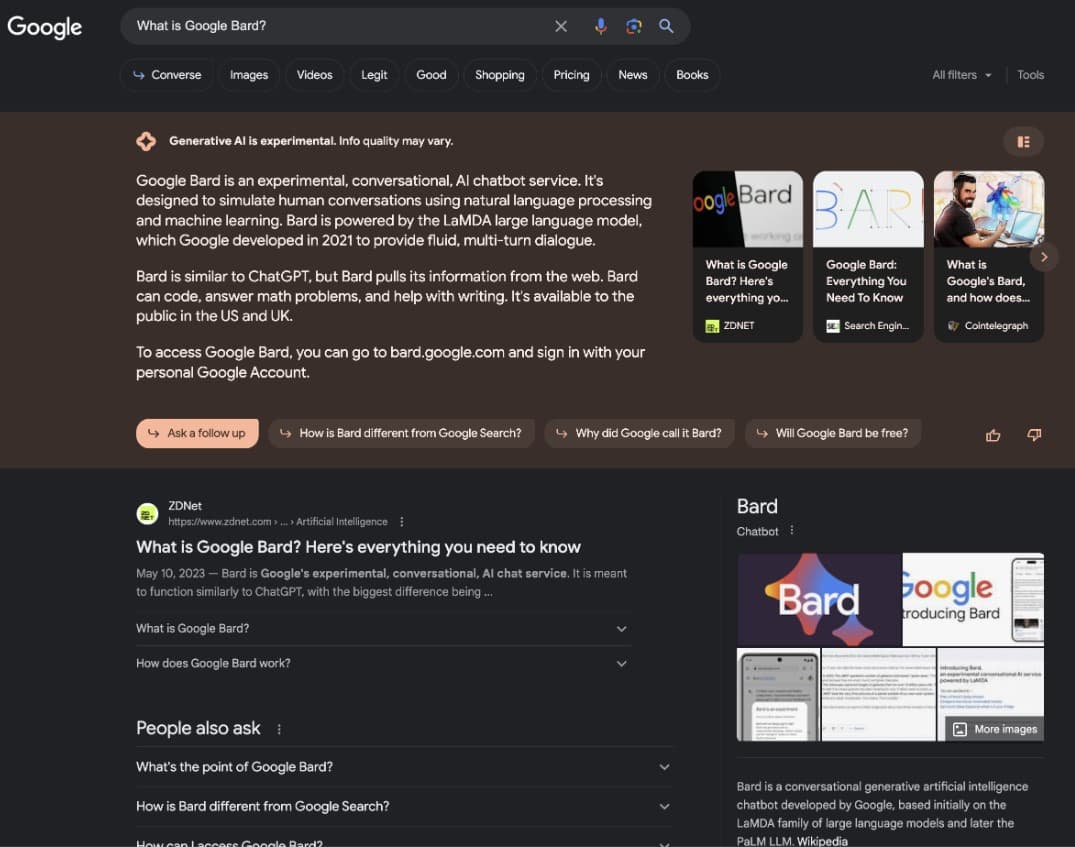Expand How is Bard different question in People also ask

point(403,806)
